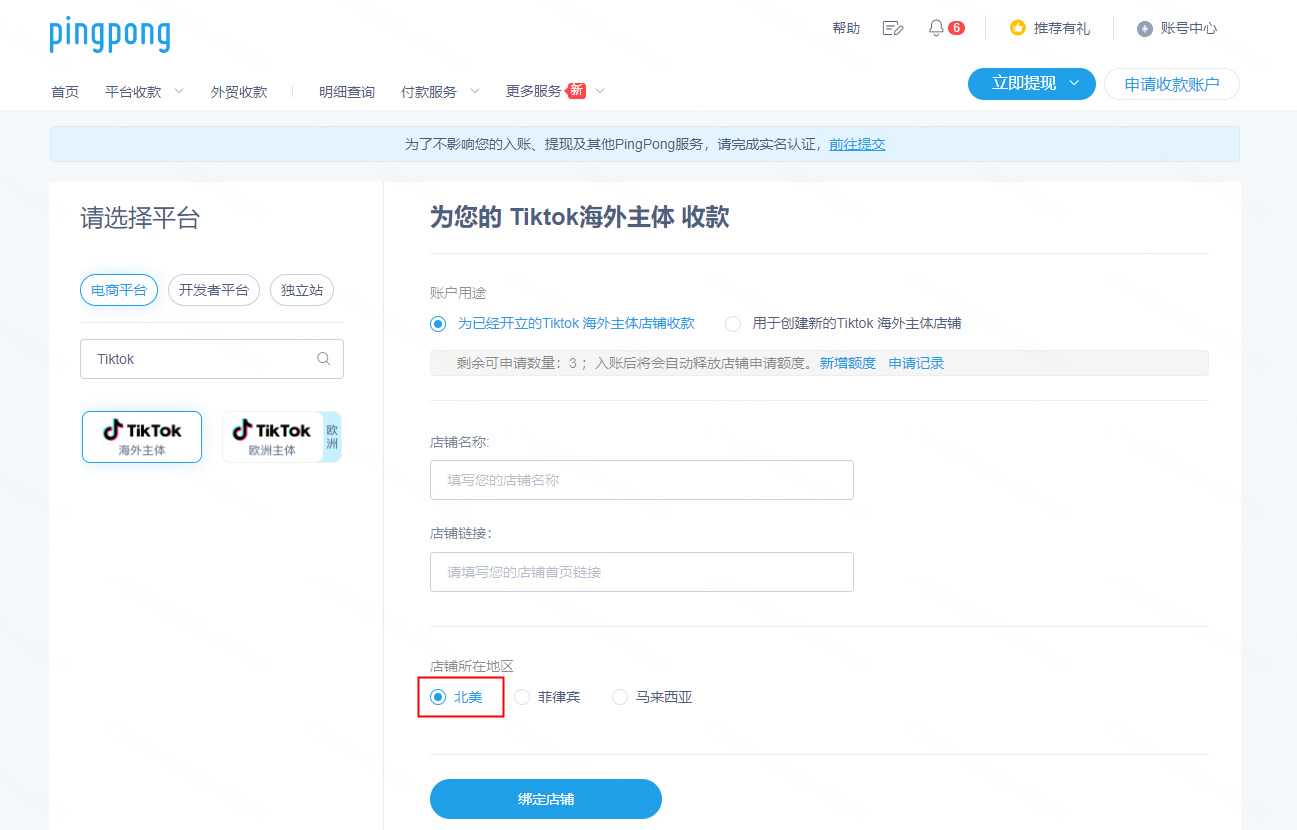The height and width of the screenshot is (830, 1297).
Task: Select TikTok 海外主体 platform card
Action: [x=142, y=437]
